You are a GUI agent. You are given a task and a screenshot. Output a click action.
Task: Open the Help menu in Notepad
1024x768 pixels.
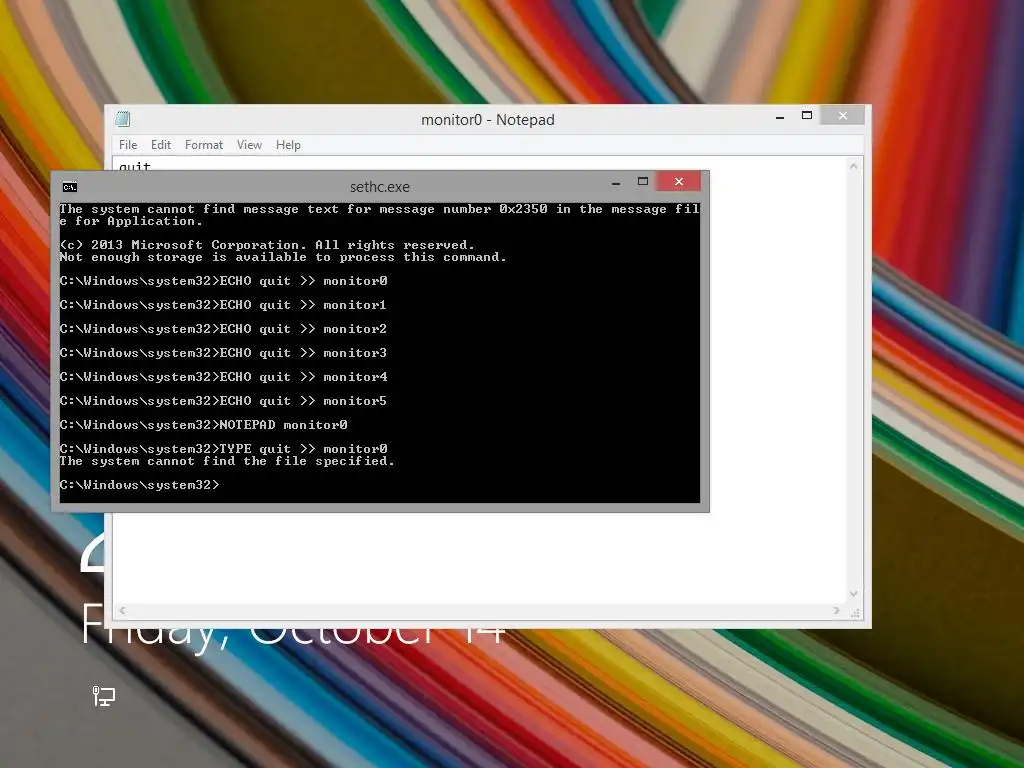click(288, 145)
